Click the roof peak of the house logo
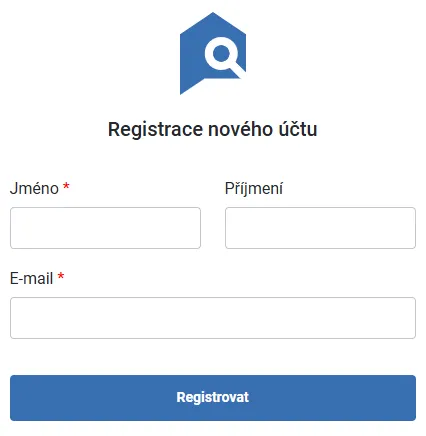426x436 pixels. pos(213,17)
